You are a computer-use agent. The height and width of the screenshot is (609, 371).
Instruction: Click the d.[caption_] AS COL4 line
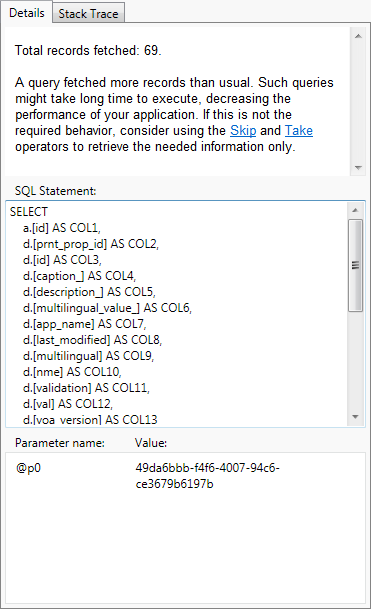click(79, 276)
